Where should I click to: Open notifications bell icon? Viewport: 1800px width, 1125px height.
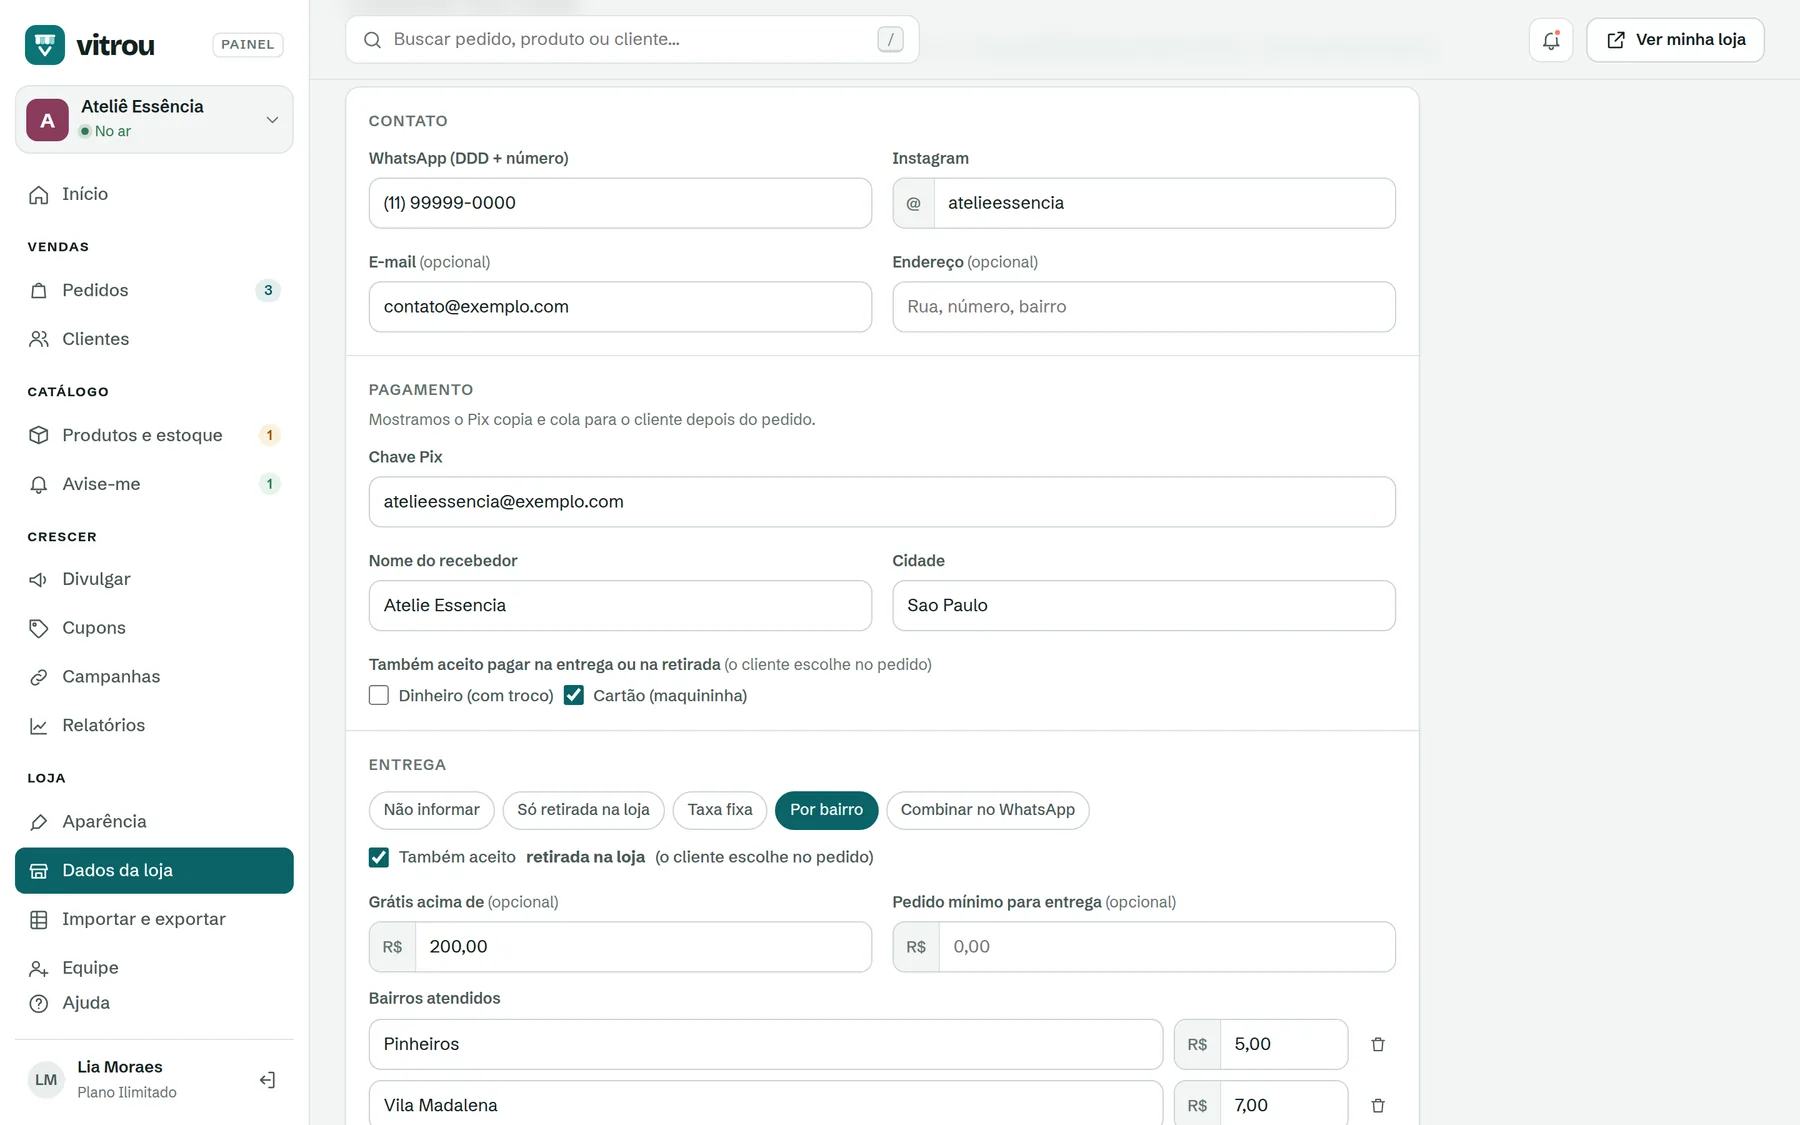coord(1550,40)
